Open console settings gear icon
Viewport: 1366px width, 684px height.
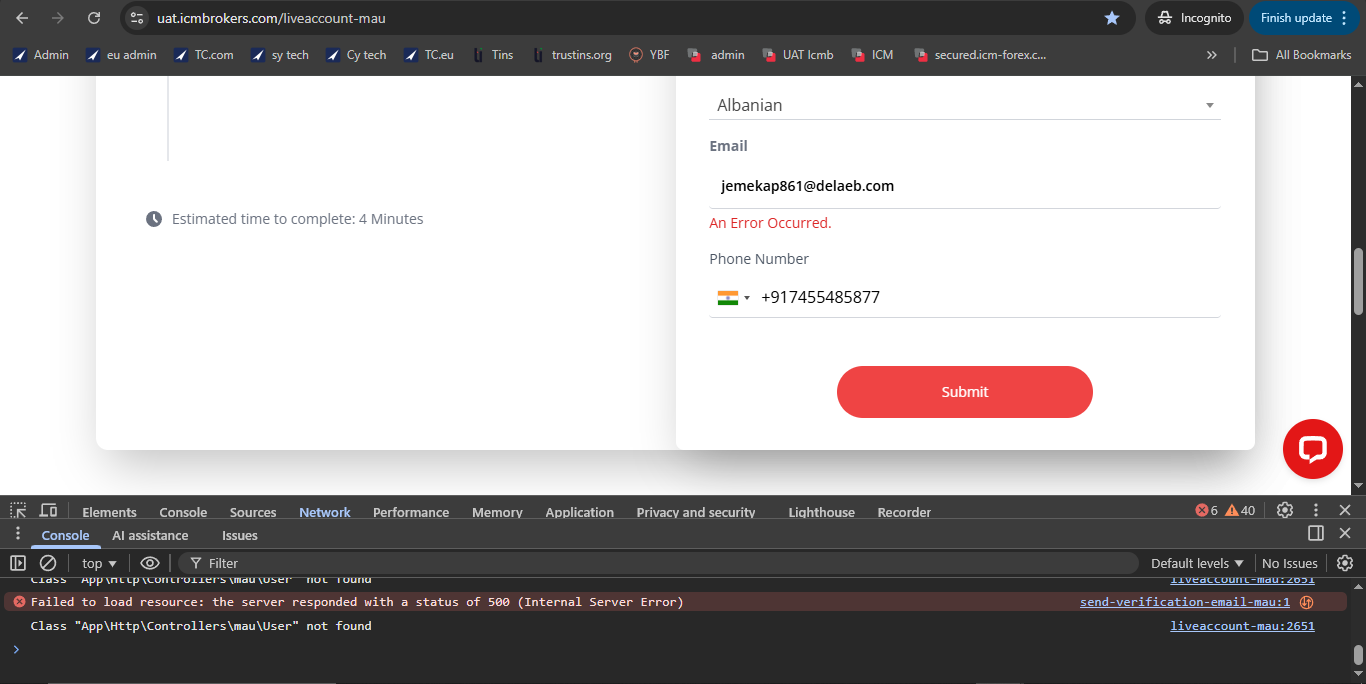tap(1345, 563)
